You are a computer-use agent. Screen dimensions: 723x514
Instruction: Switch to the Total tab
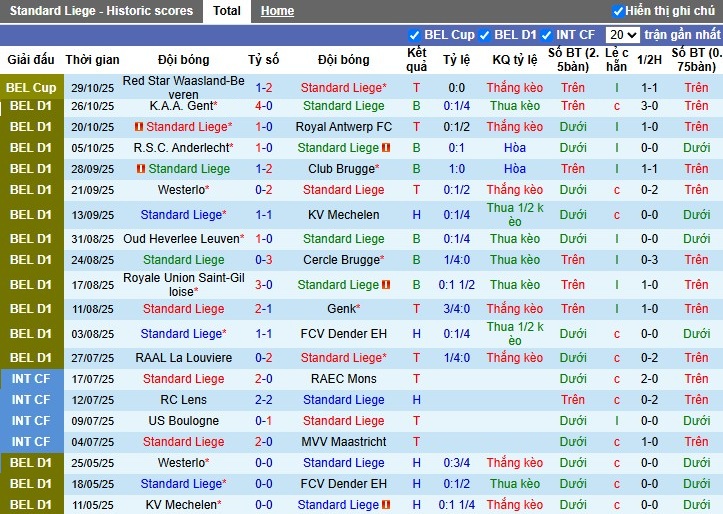[x=227, y=11]
